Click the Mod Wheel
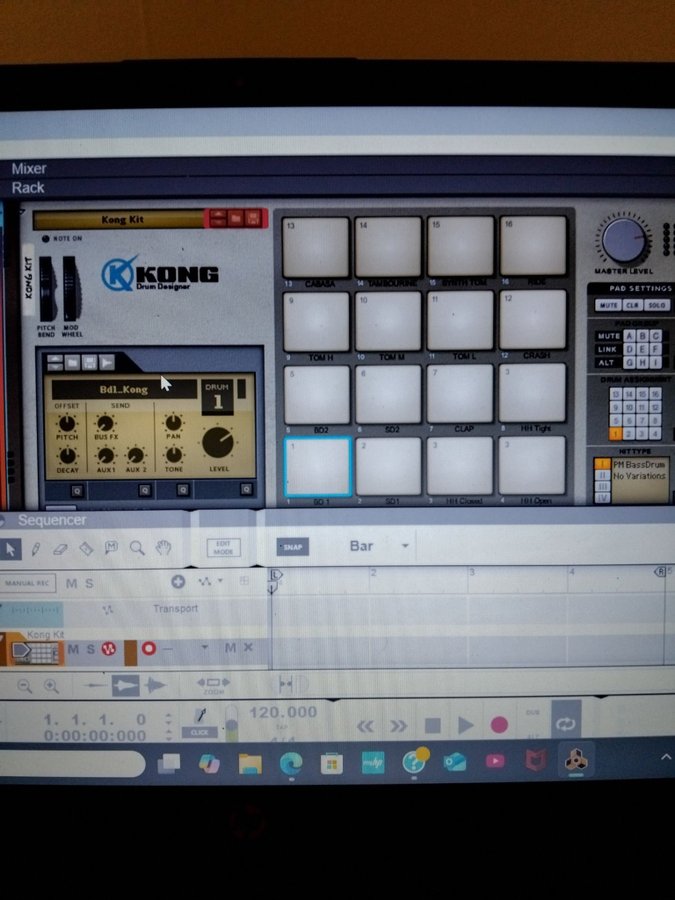The width and height of the screenshot is (675, 900). [72, 289]
